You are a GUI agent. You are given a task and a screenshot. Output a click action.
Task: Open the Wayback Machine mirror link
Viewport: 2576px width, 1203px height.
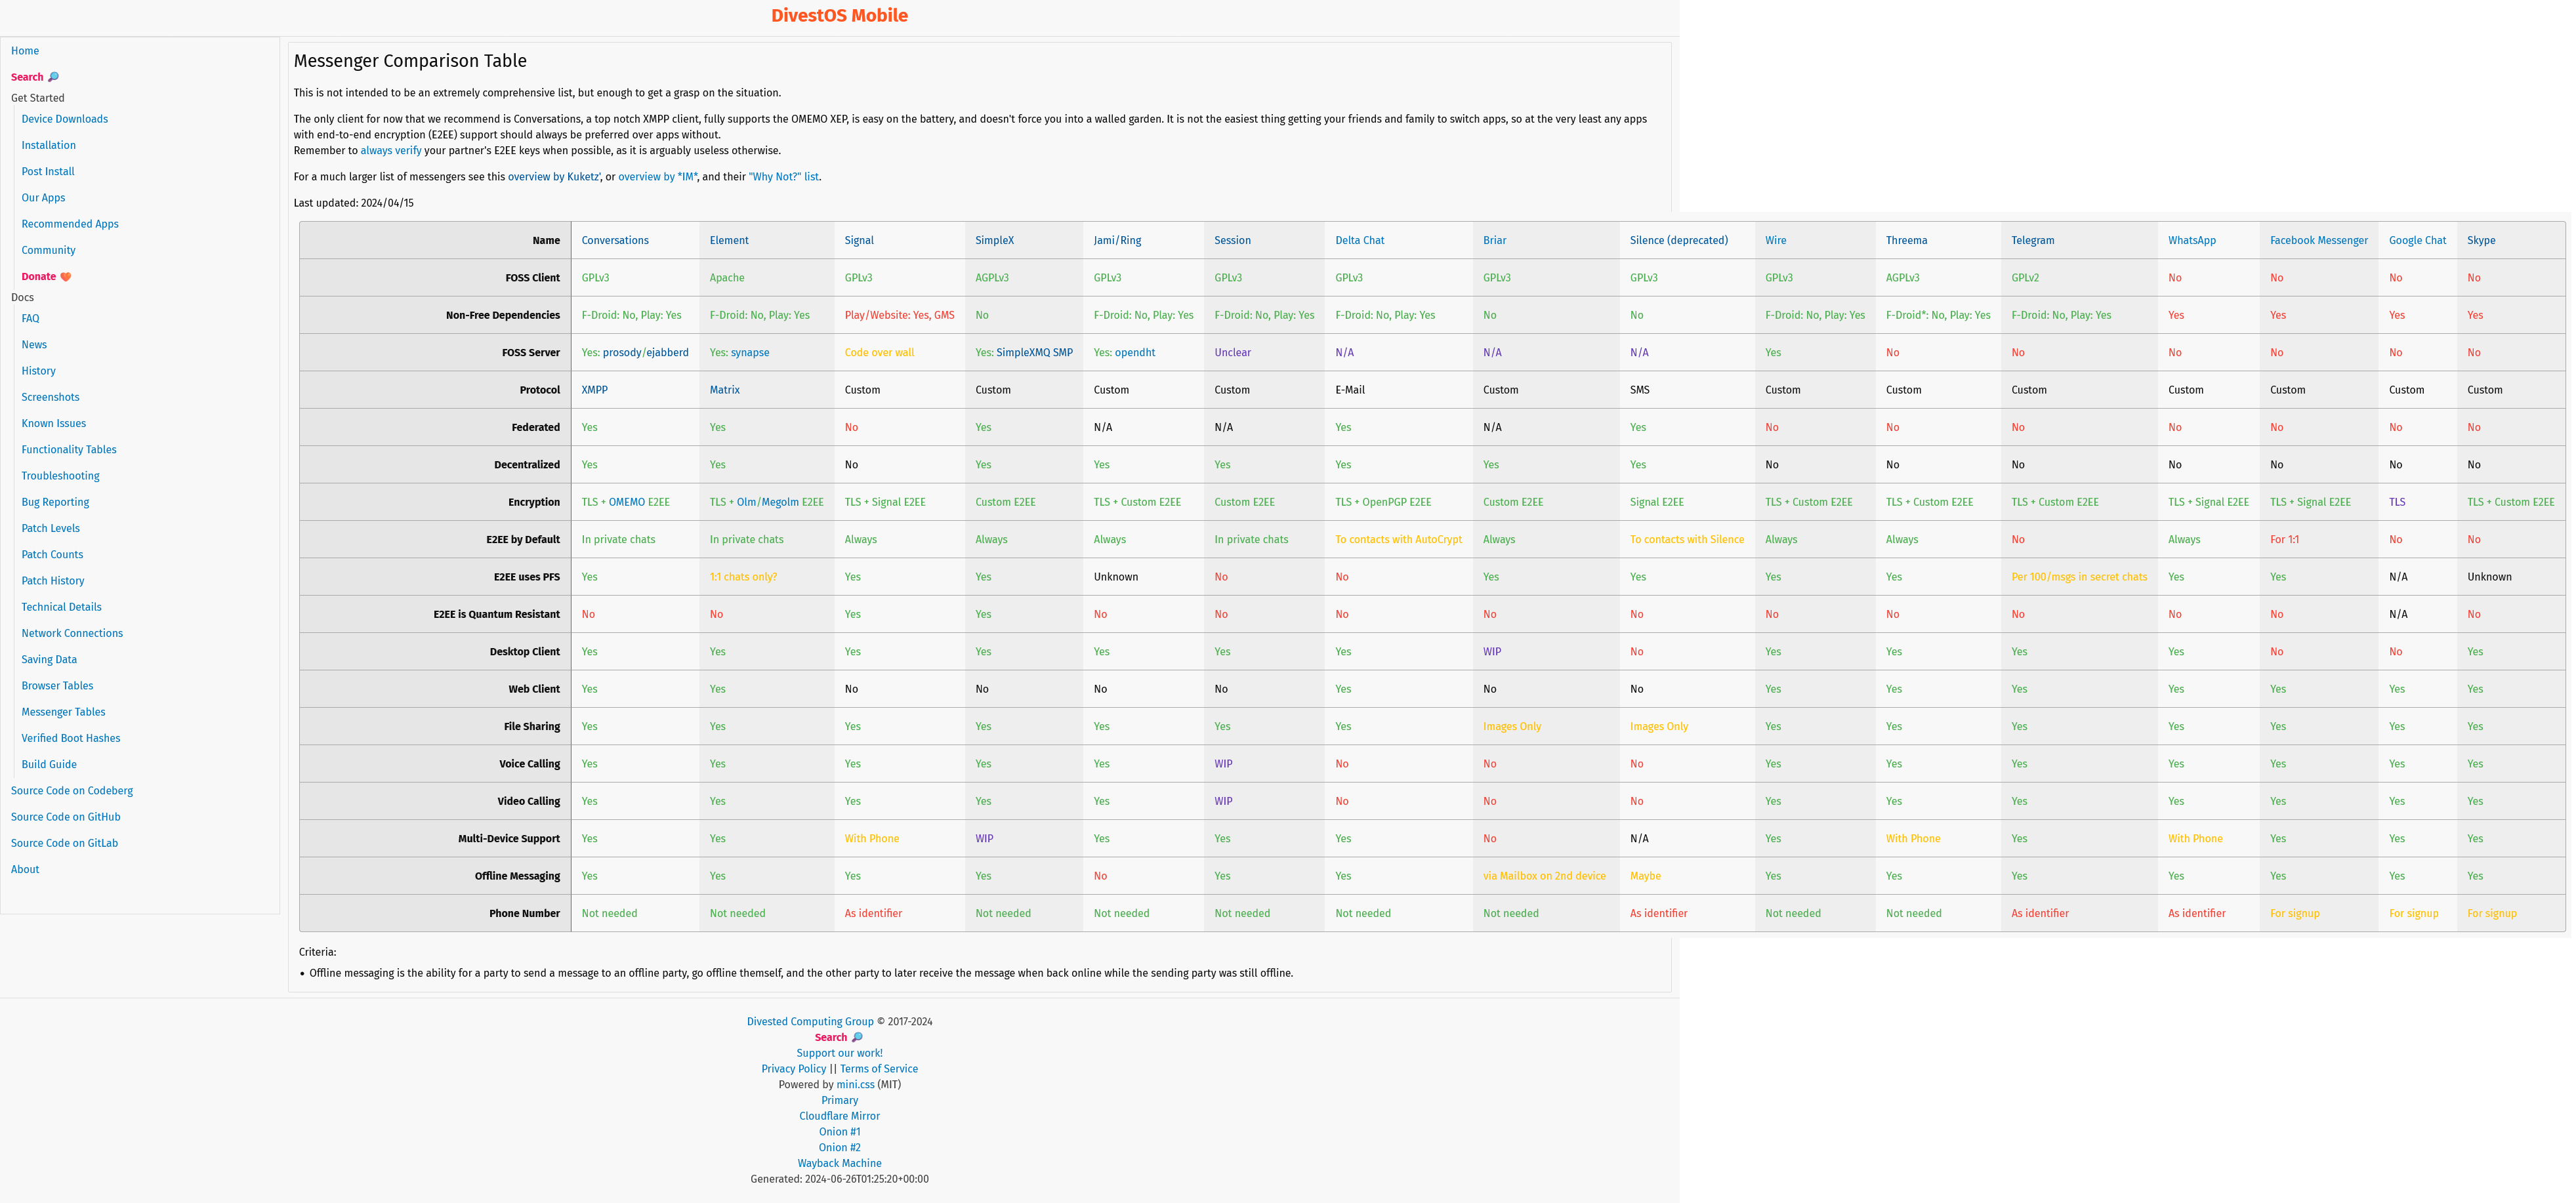coord(839,1163)
